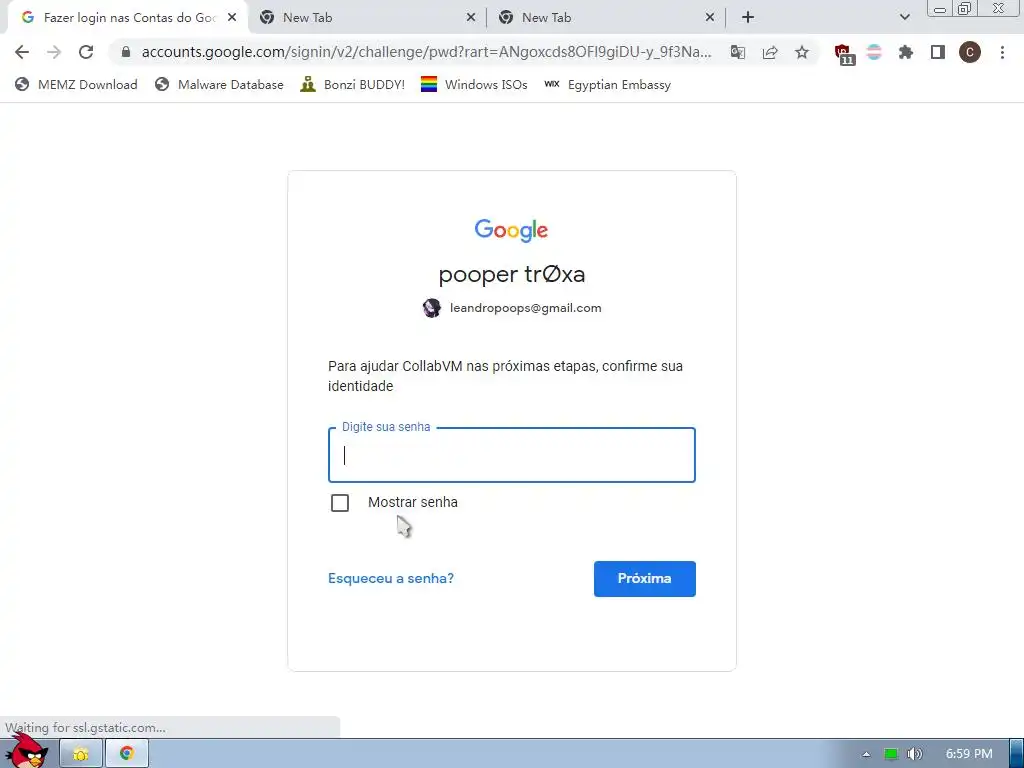Open Chrome profile avatar C
This screenshot has height=768, width=1024.
pos(970,52)
